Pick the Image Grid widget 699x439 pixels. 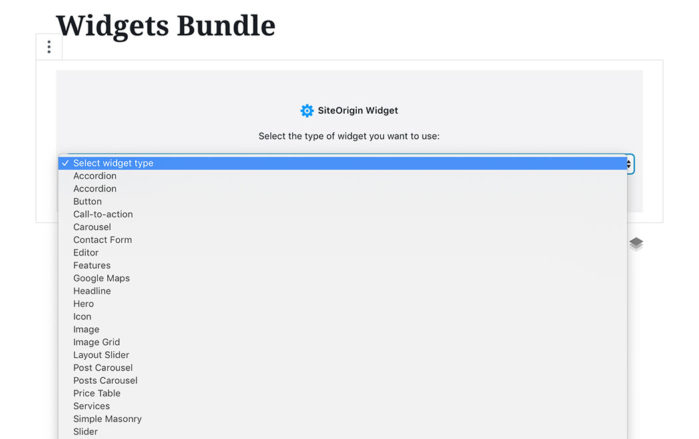pos(96,342)
